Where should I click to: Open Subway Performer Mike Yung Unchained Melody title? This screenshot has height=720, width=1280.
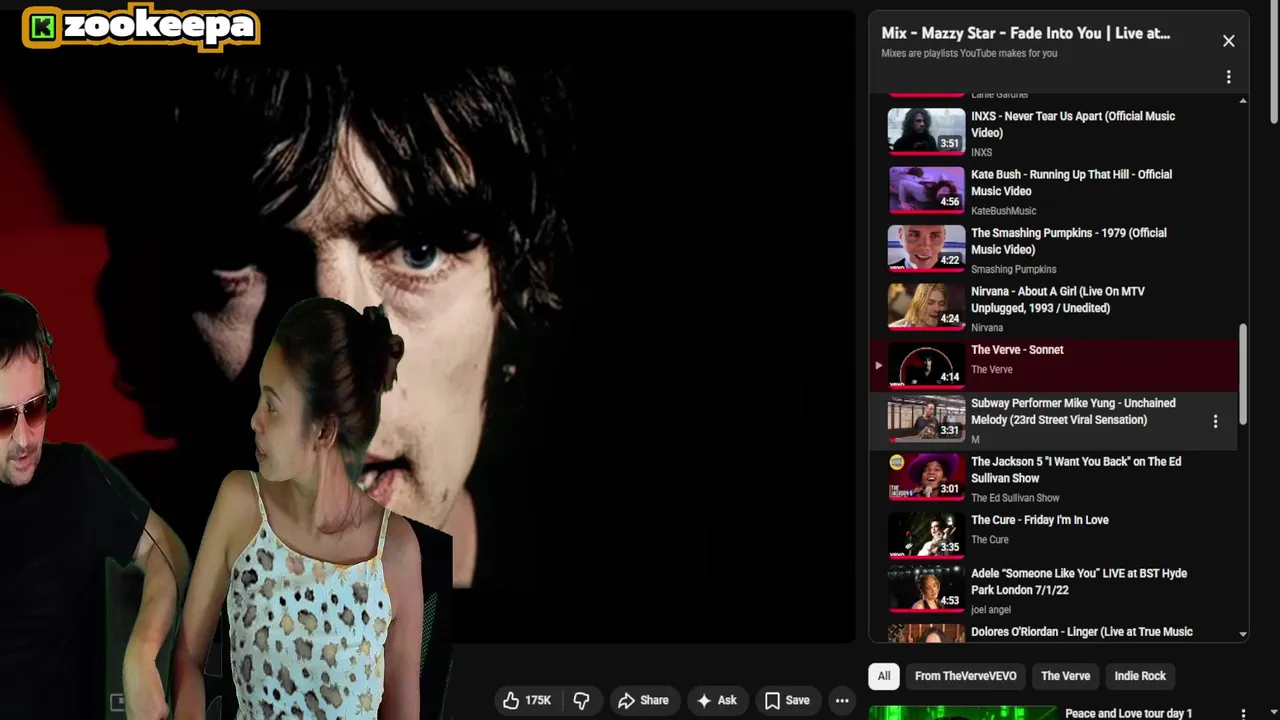1073,411
